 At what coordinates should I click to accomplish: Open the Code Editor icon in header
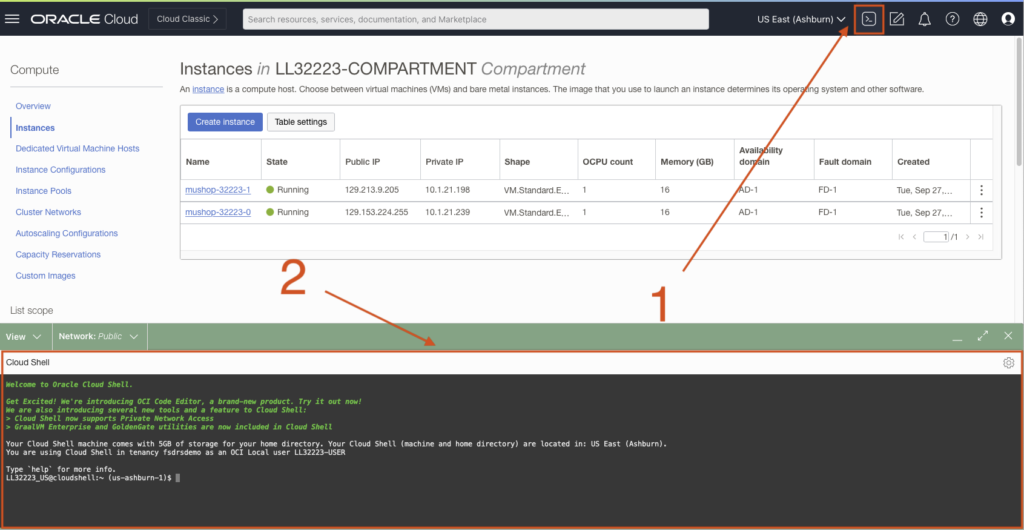point(897,19)
